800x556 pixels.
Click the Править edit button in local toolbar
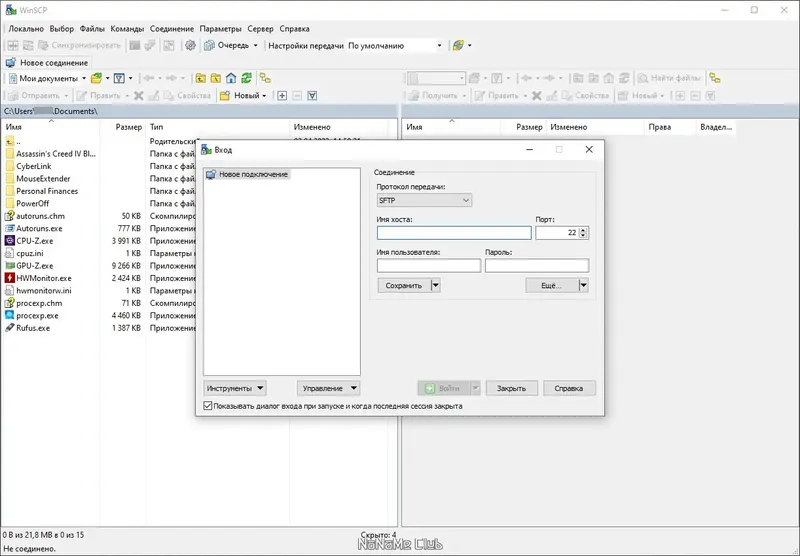(x=98, y=96)
